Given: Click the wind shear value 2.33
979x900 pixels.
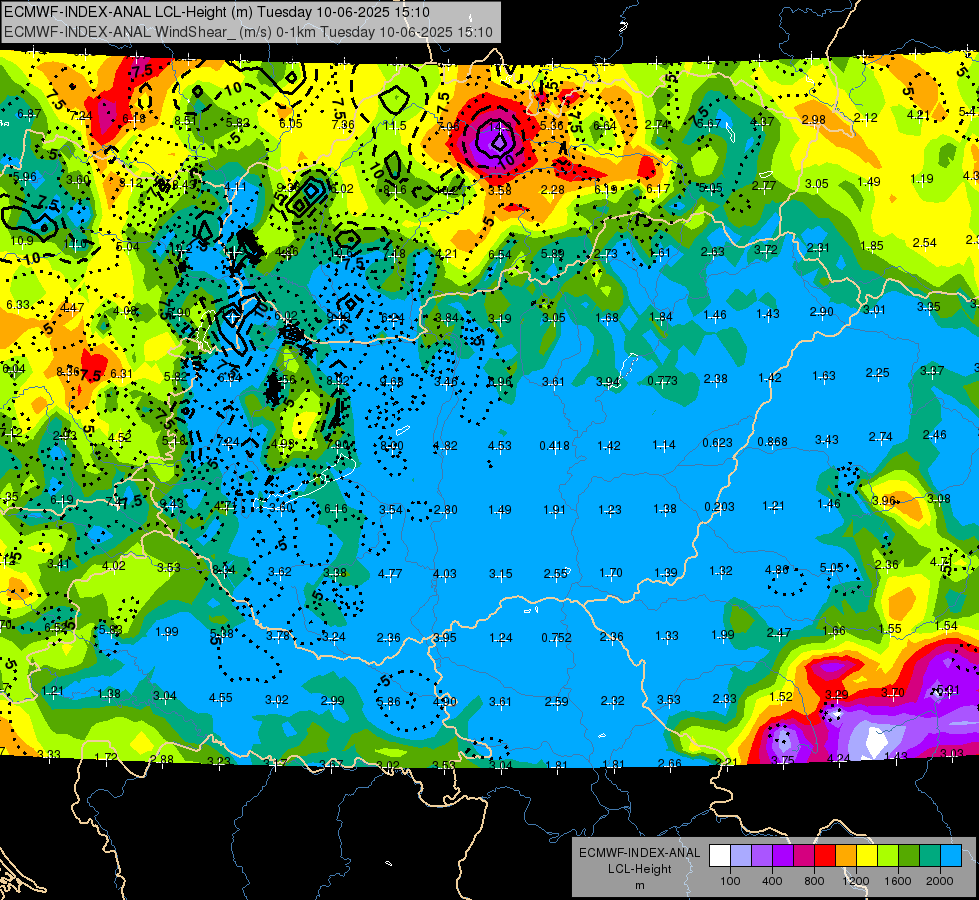Looking at the screenshot, I should pyautogui.click(x=724, y=699).
